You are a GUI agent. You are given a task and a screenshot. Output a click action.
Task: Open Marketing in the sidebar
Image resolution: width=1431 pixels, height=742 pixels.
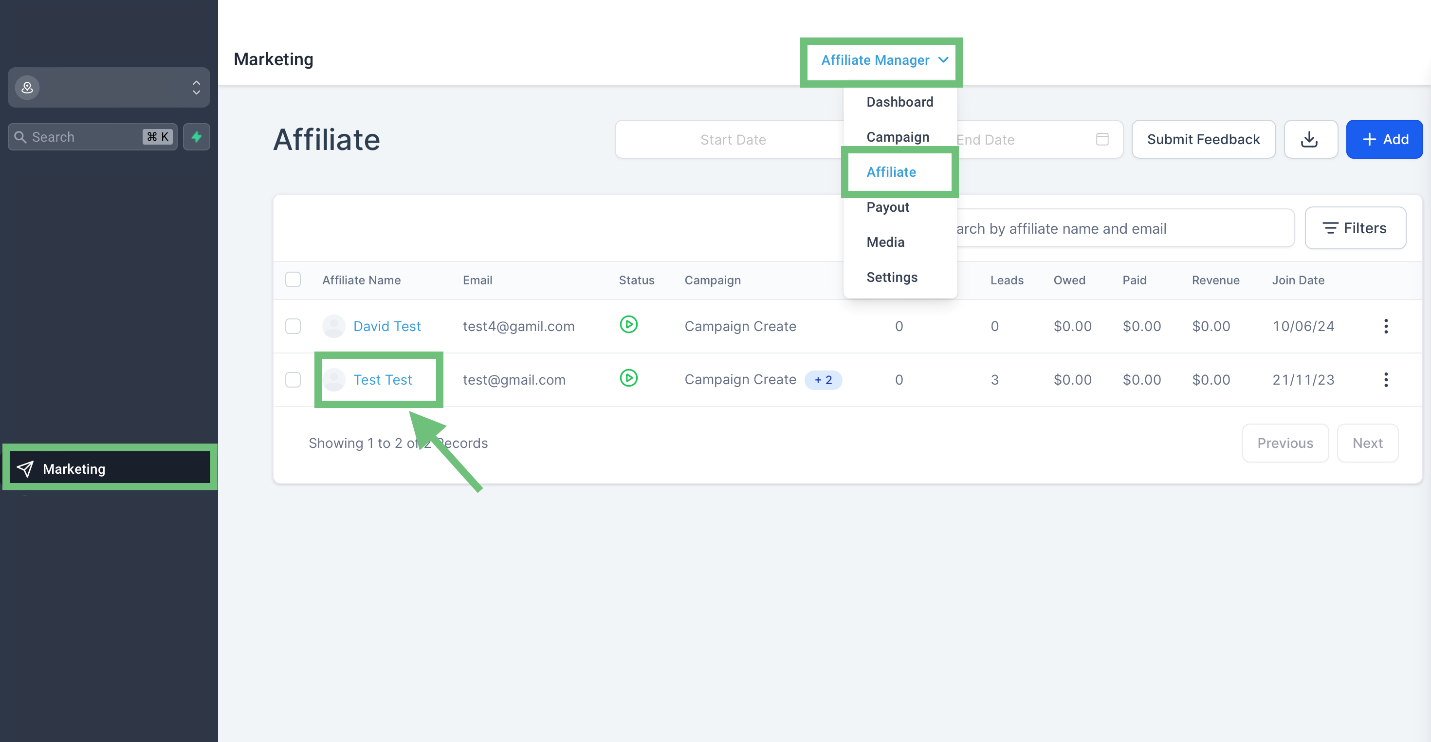(110, 468)
